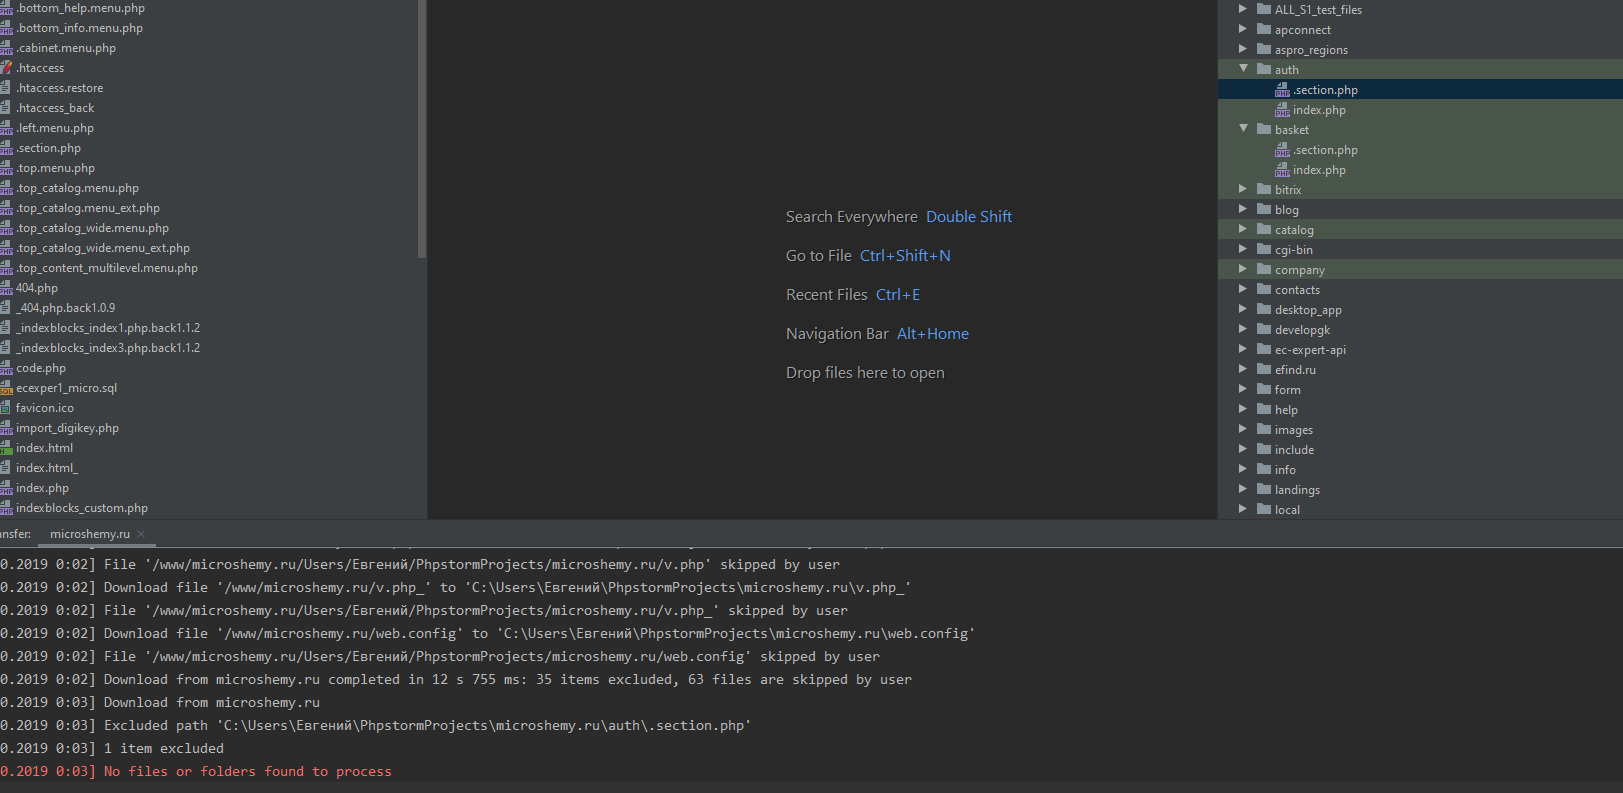The height and width of the screenshot is (793, 1623).
Task: Select .left.menu.php in the file list
Action: [x=55, y=128]
